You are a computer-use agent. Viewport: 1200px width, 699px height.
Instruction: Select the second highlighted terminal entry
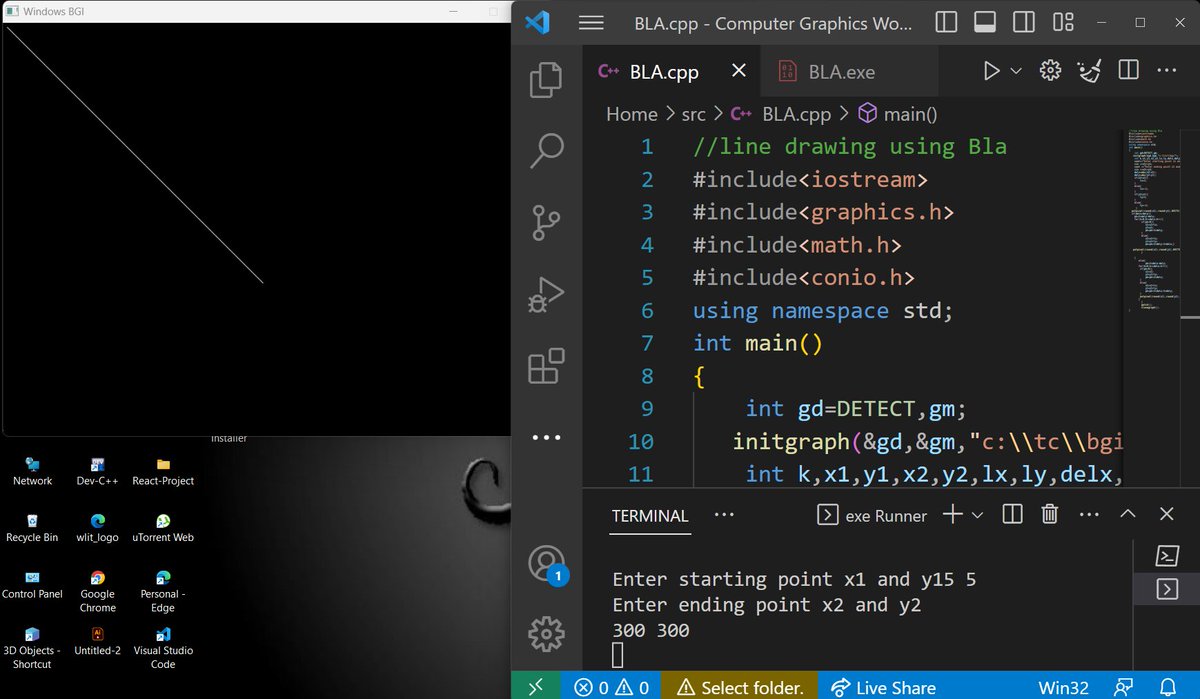[1166, 589]
